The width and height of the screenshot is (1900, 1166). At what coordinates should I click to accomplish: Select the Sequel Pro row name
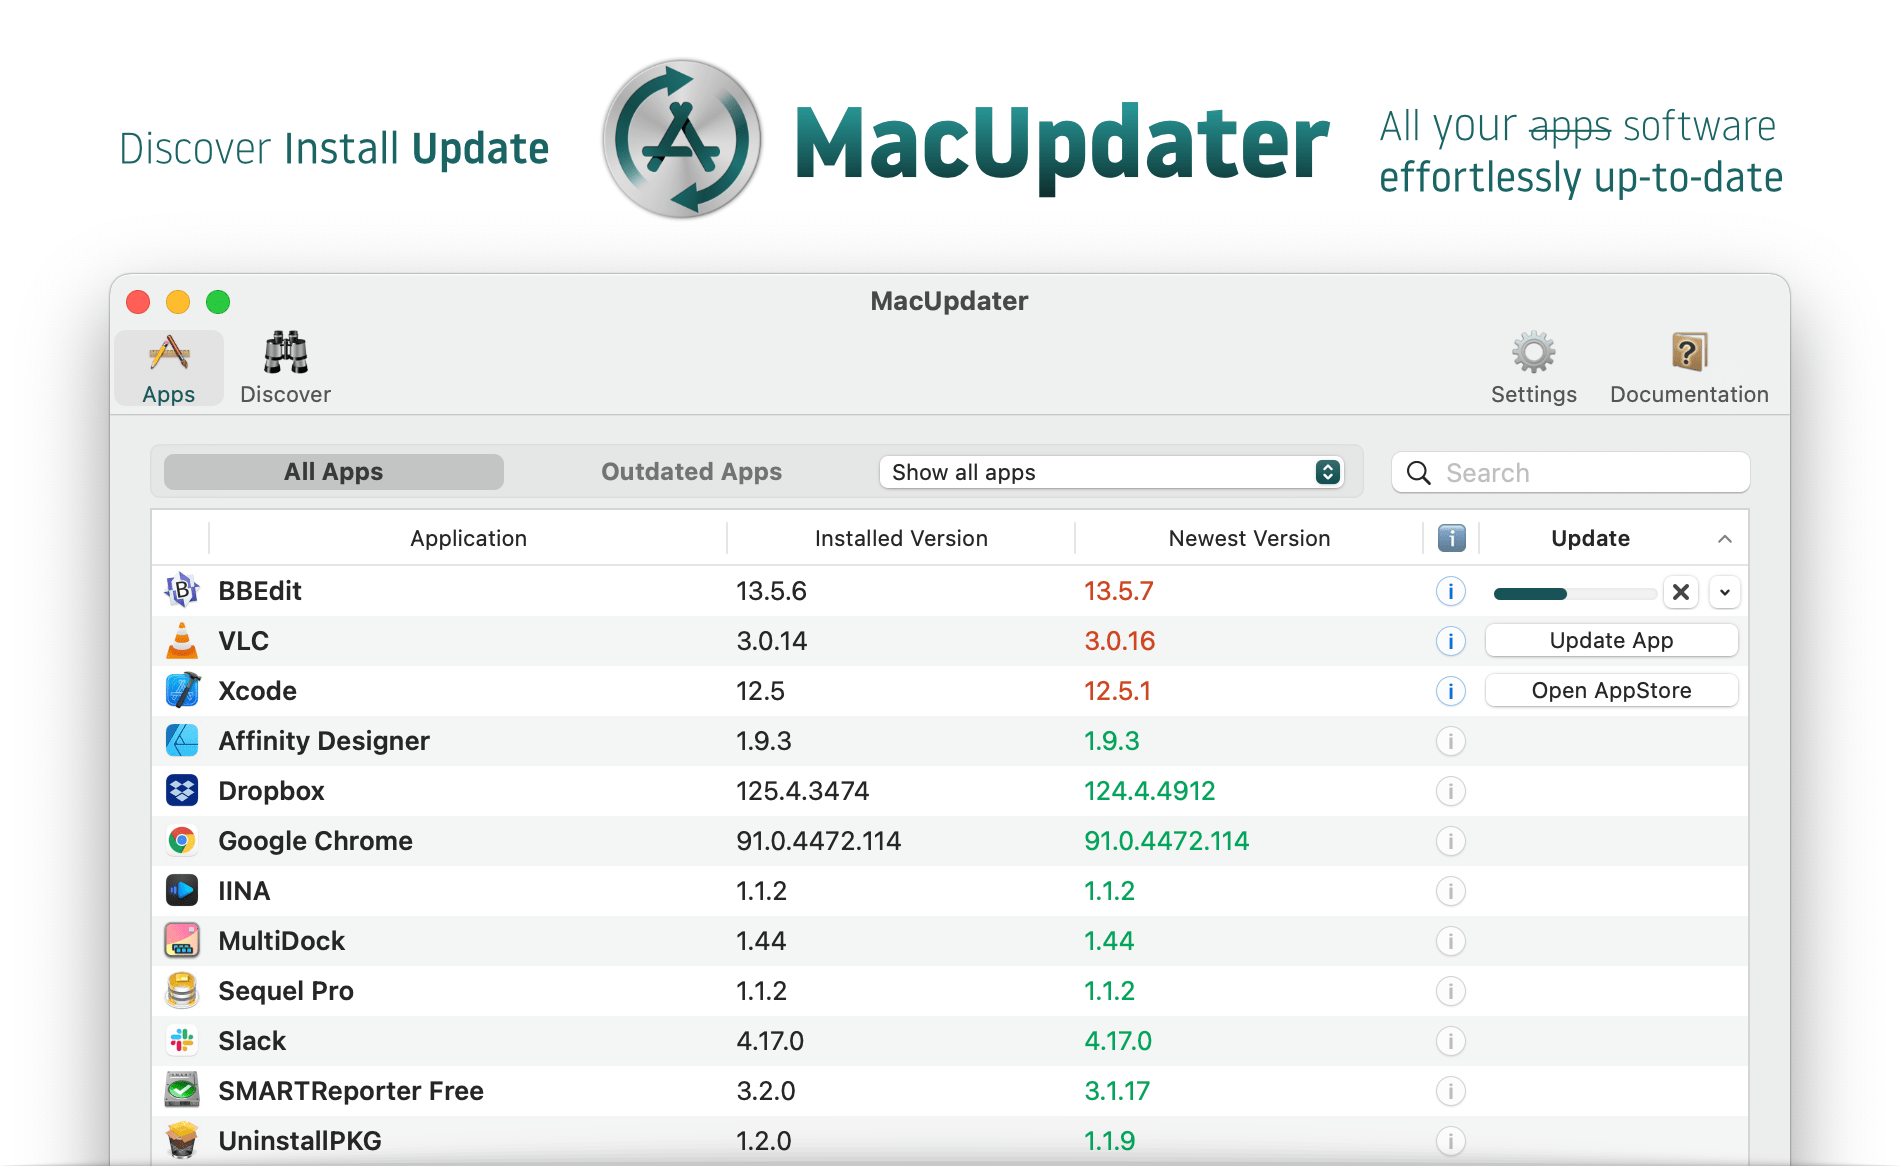click(286, 991)
